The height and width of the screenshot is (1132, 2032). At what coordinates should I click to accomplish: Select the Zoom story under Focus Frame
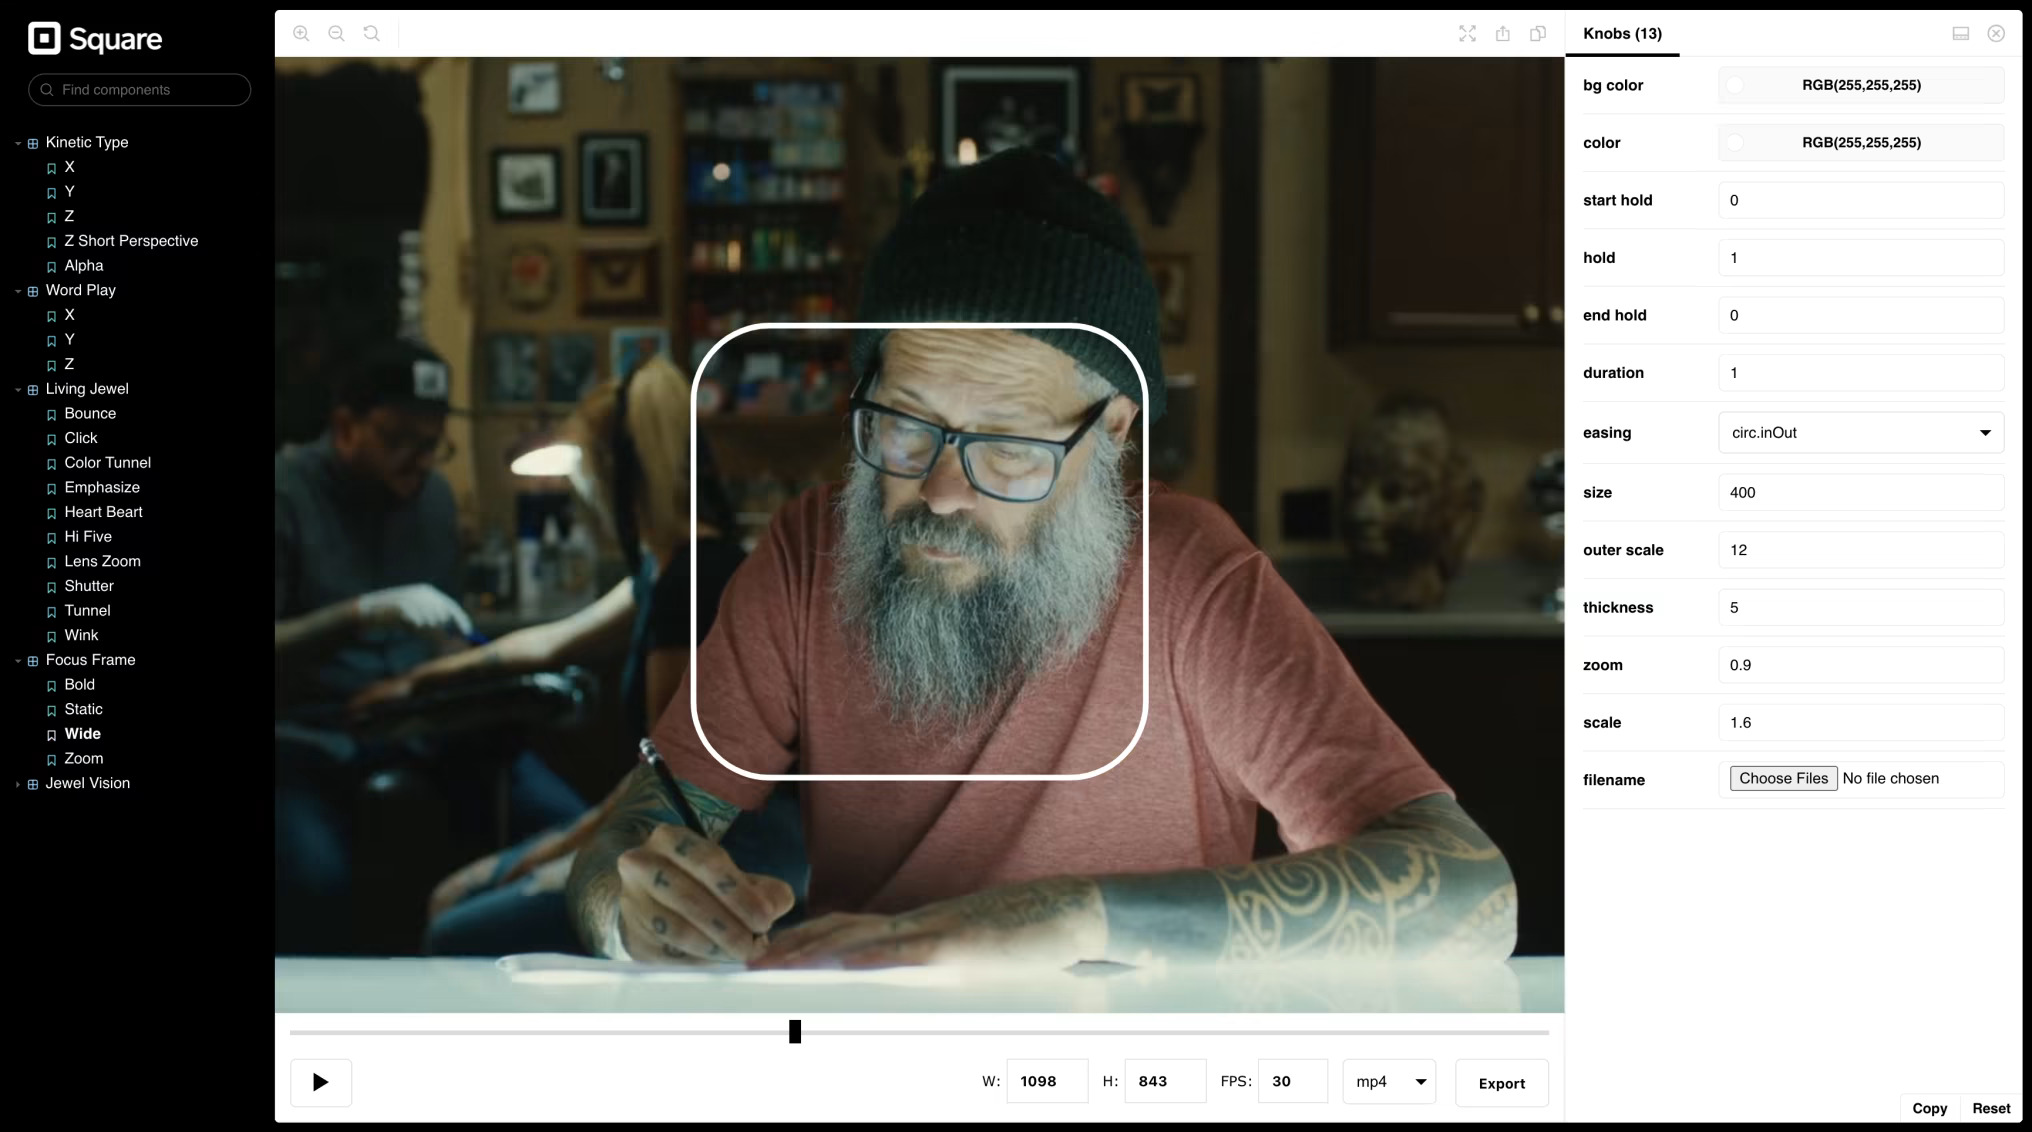click(84, 758)
